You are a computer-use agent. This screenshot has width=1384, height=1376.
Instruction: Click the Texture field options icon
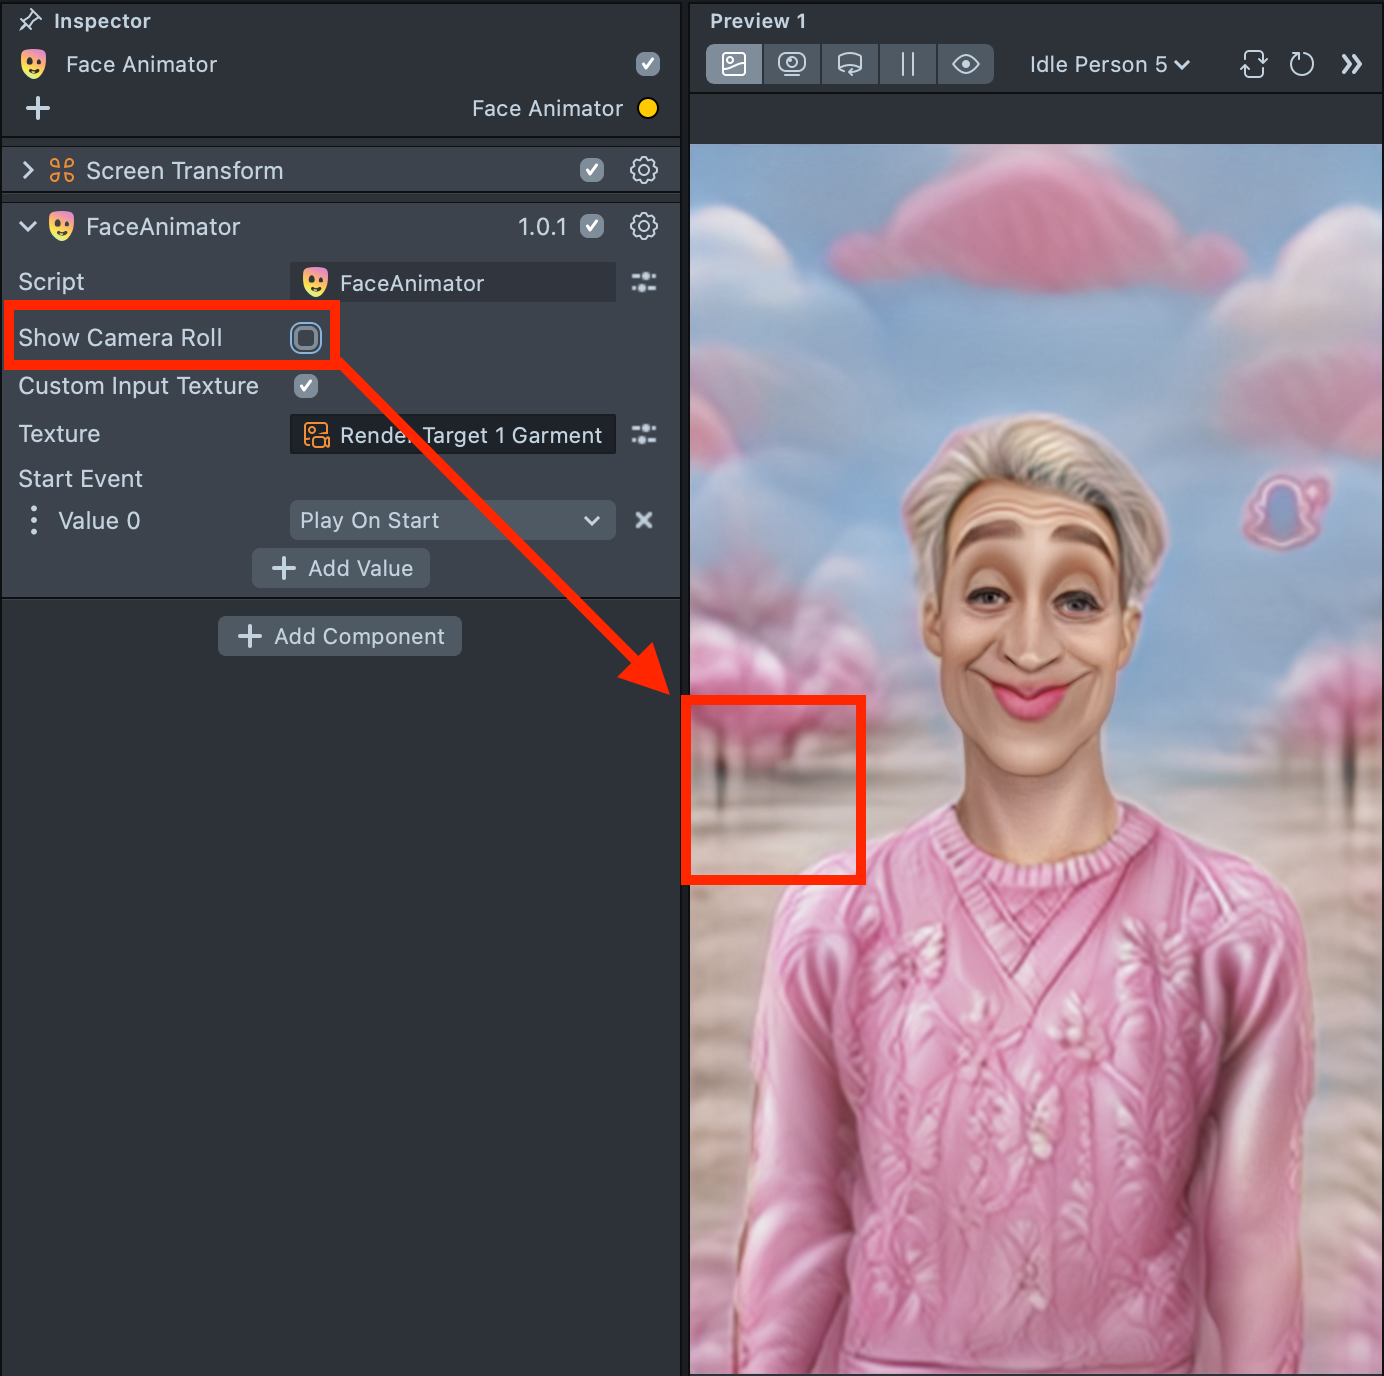pyautogui.click(x=643, y=434)
